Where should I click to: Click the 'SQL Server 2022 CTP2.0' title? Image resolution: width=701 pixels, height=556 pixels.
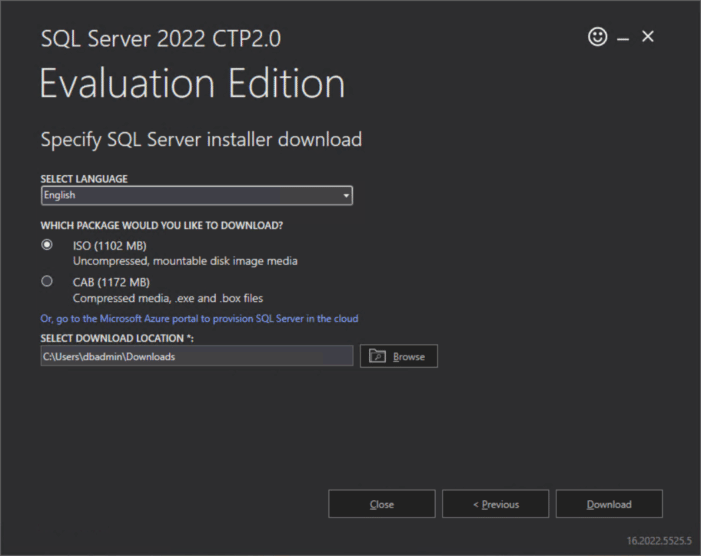tap(161, 38)
